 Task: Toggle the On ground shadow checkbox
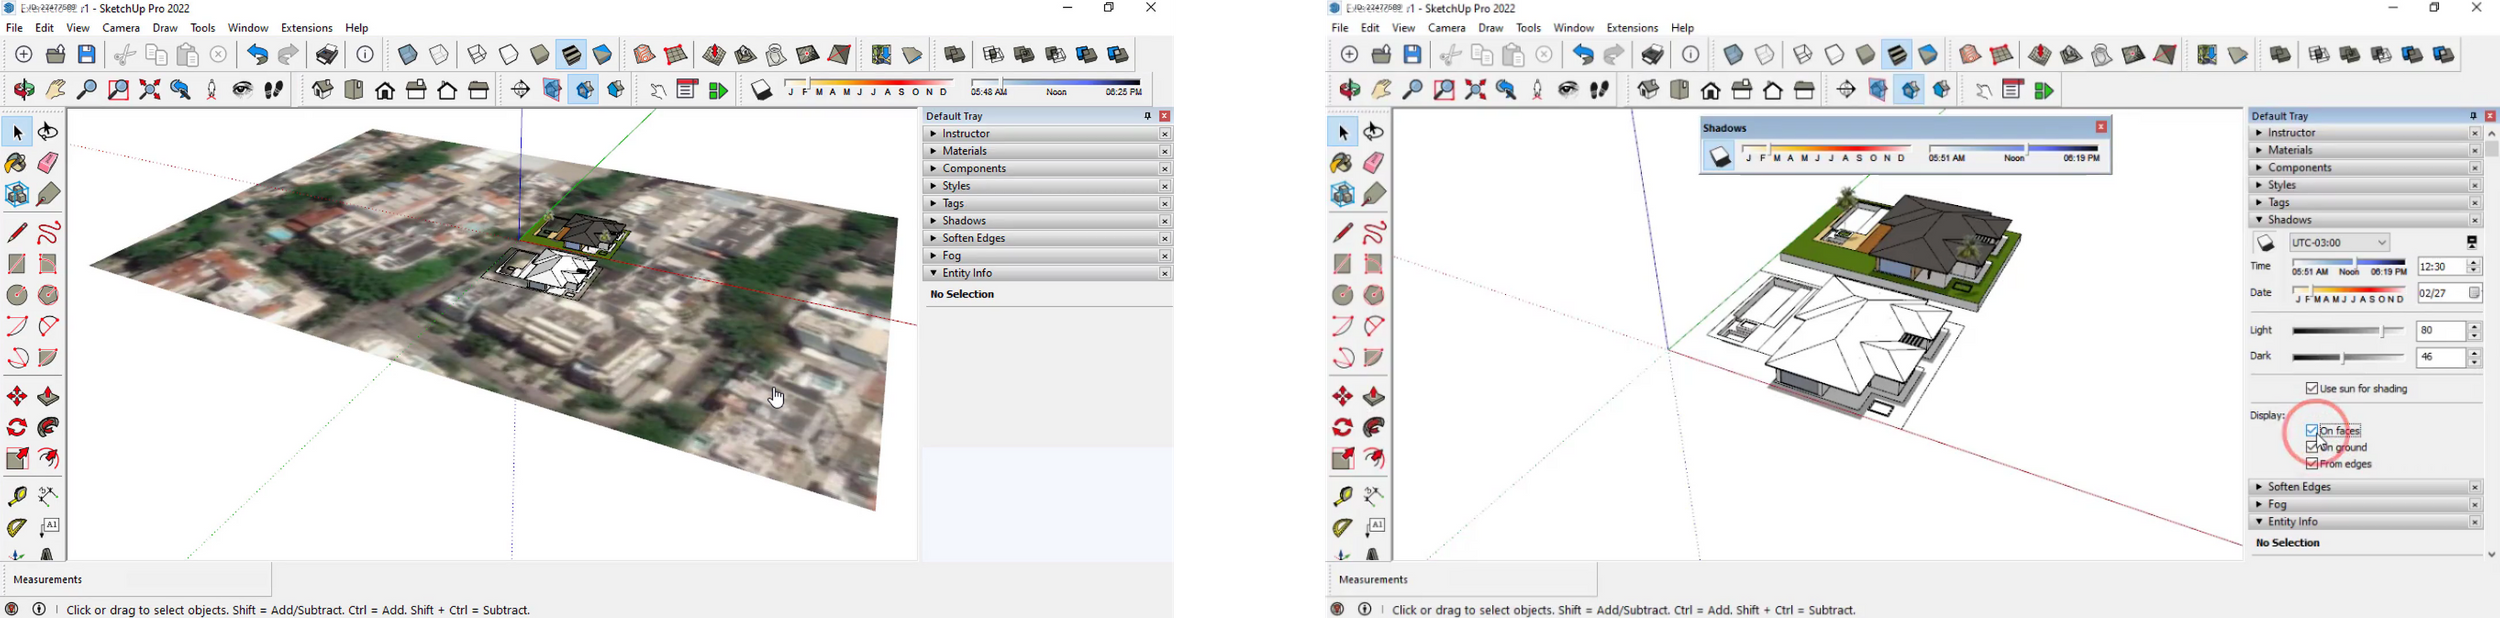pyautogui.click(x=2312, y=448)
